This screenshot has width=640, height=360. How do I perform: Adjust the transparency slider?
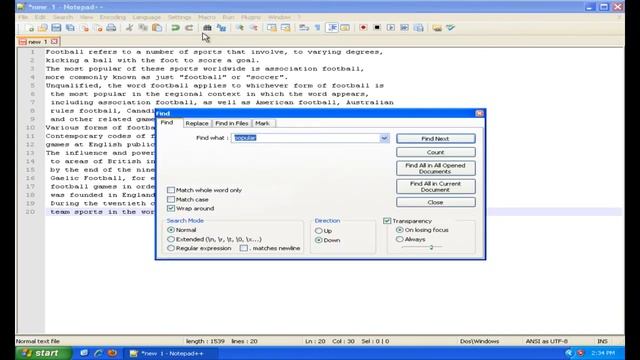(431, 247)
